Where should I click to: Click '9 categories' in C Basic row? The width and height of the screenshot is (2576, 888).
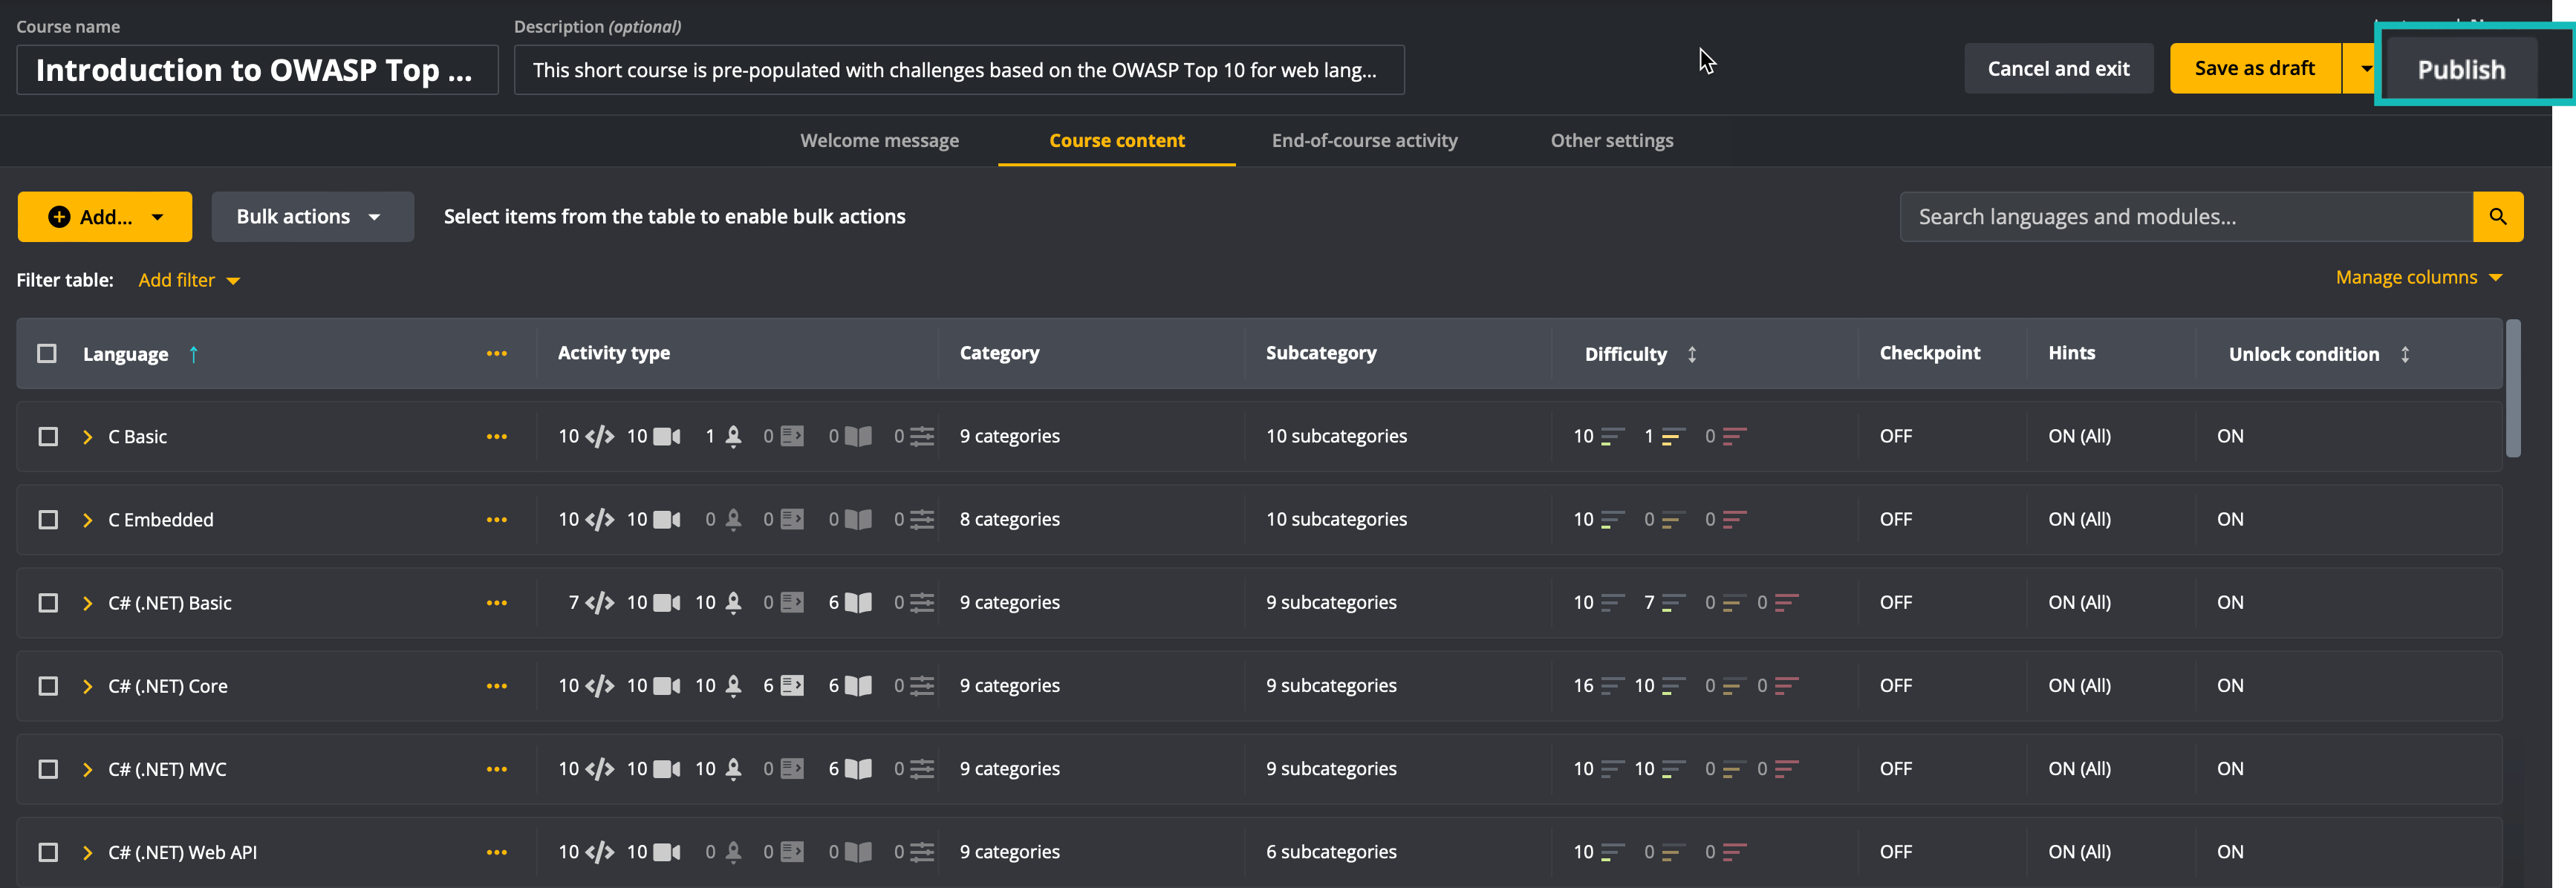click(1009, 436)
